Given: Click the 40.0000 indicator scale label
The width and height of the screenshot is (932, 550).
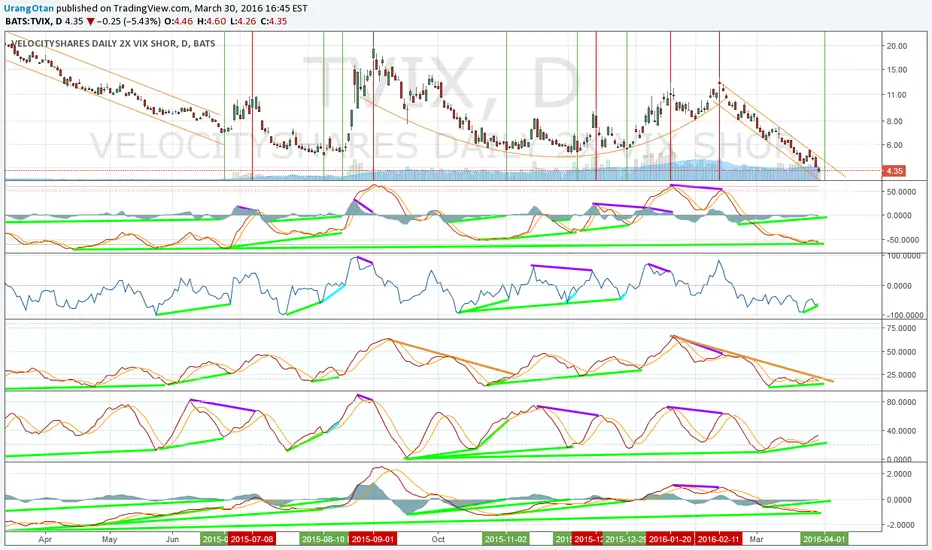Looking at the screenshot, I should click(x=902, y=430).
